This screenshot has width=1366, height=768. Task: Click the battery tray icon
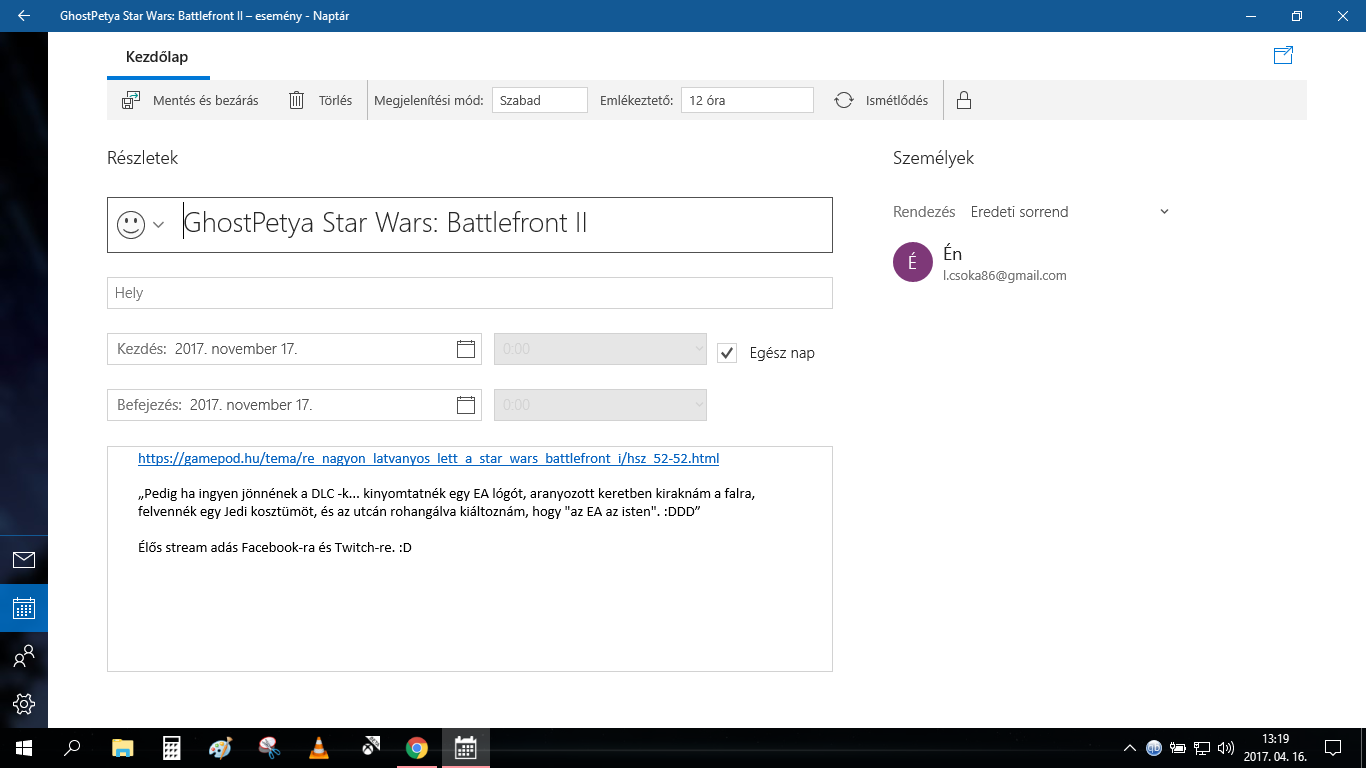[1178, 748]
